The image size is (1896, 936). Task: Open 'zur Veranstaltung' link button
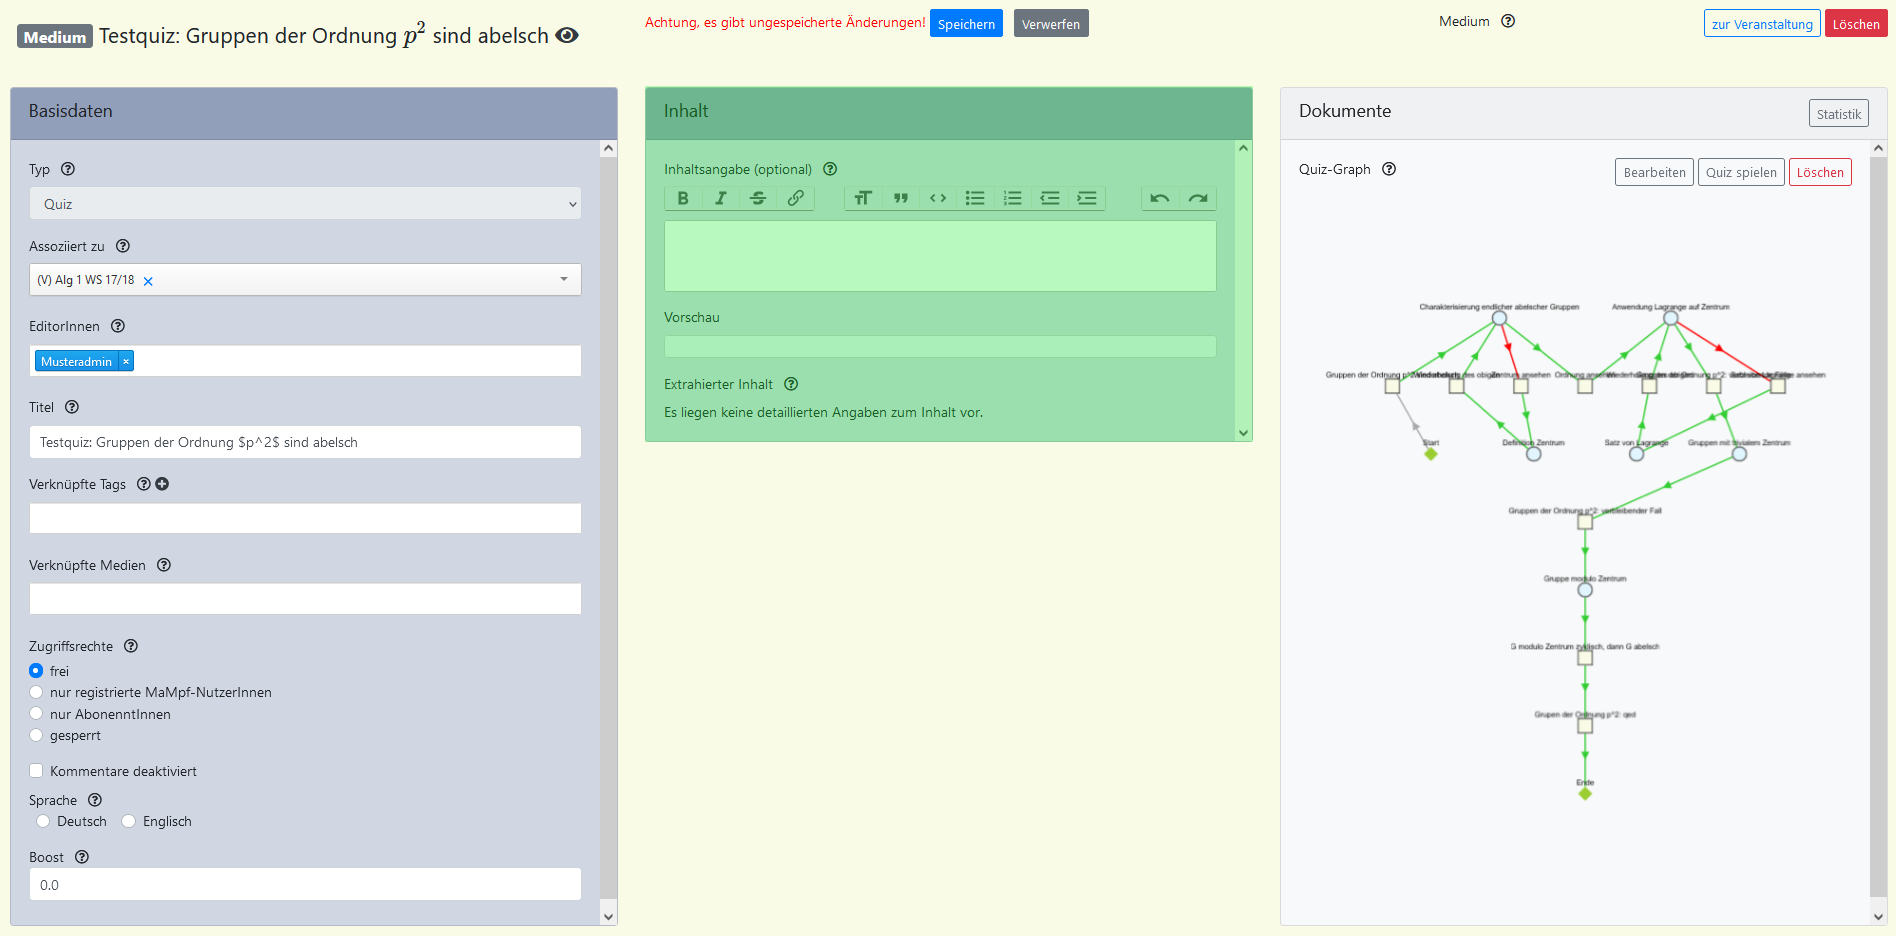1761,24
